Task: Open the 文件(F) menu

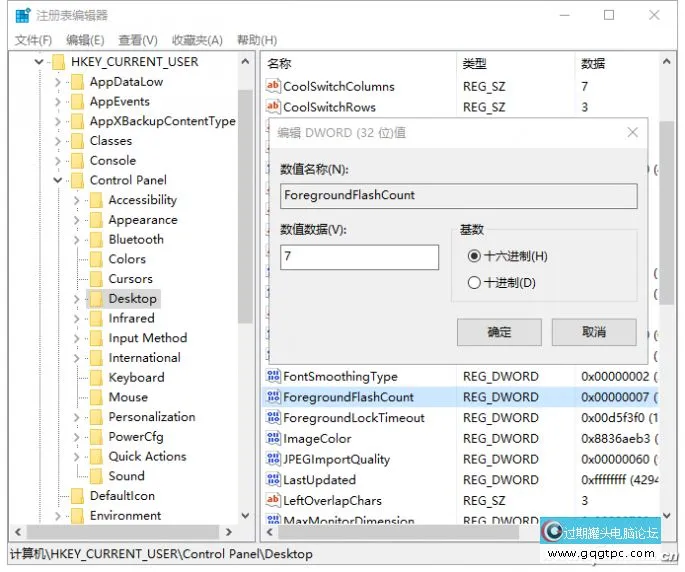Action: tap(33, 40)
